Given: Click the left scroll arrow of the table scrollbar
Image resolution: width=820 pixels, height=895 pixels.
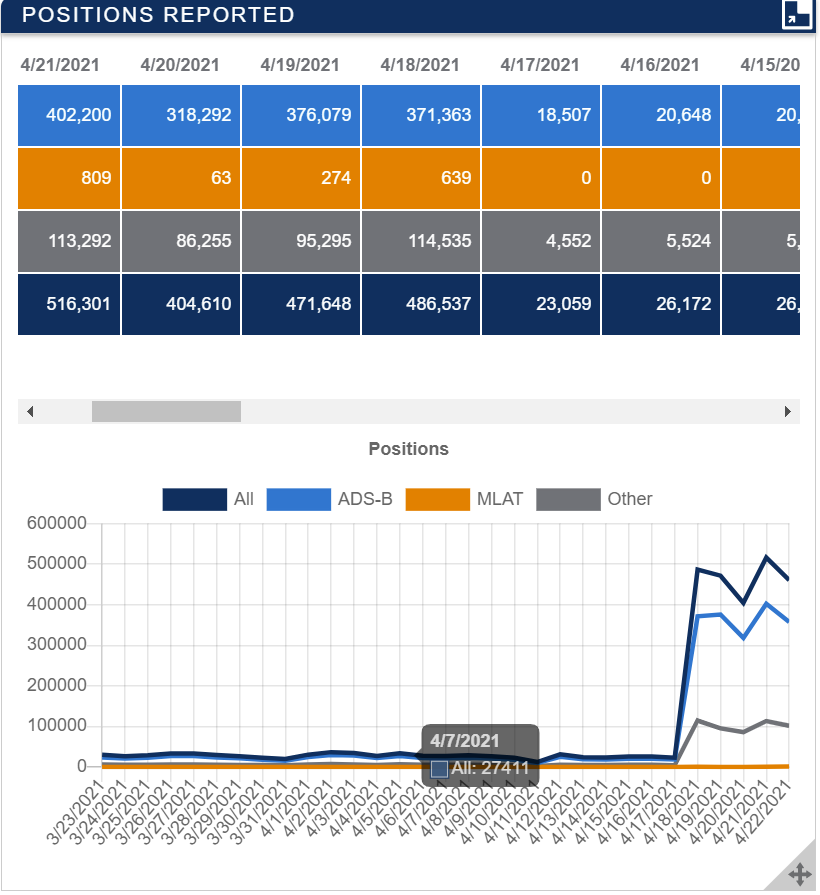Looking at the screenshot, I should tap(30, 412).
